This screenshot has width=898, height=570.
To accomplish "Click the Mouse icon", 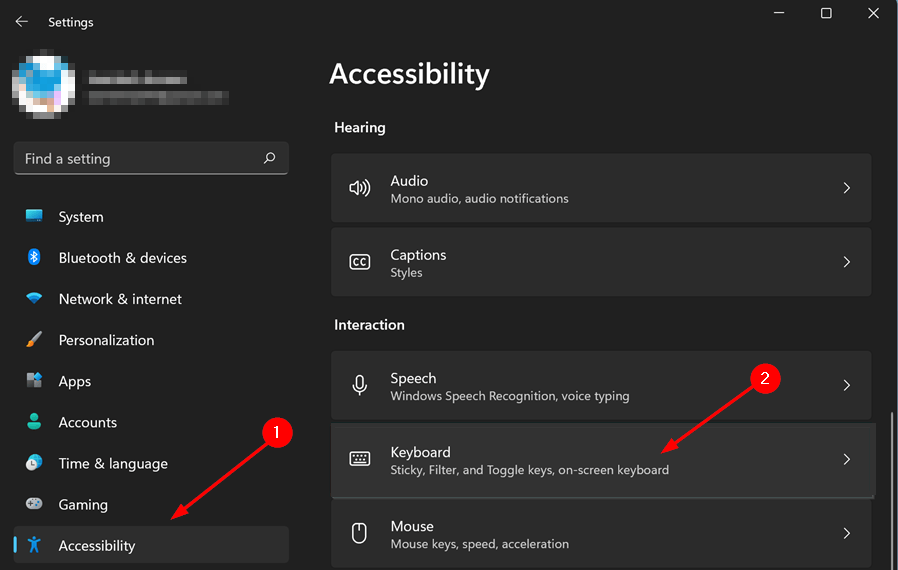I will point(359,533).
